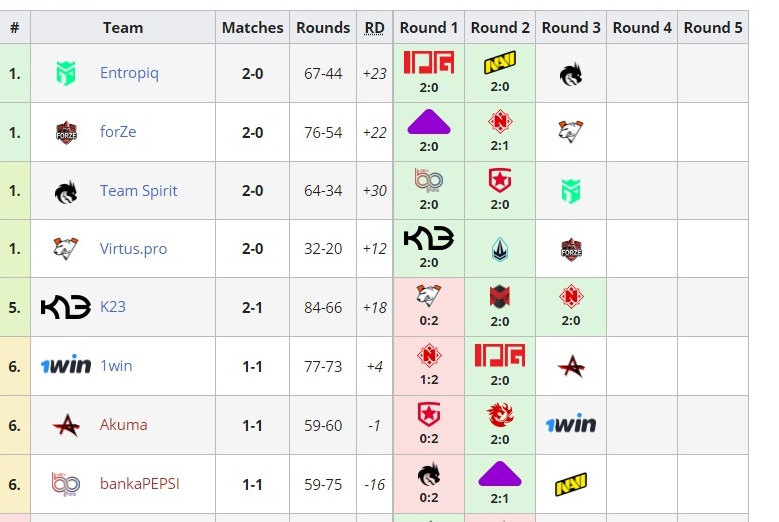This screenshot has height=522, width=779.
Task: Click the Gambit logo in Team Spirit's Round 2
Action: tap(500, 181)
